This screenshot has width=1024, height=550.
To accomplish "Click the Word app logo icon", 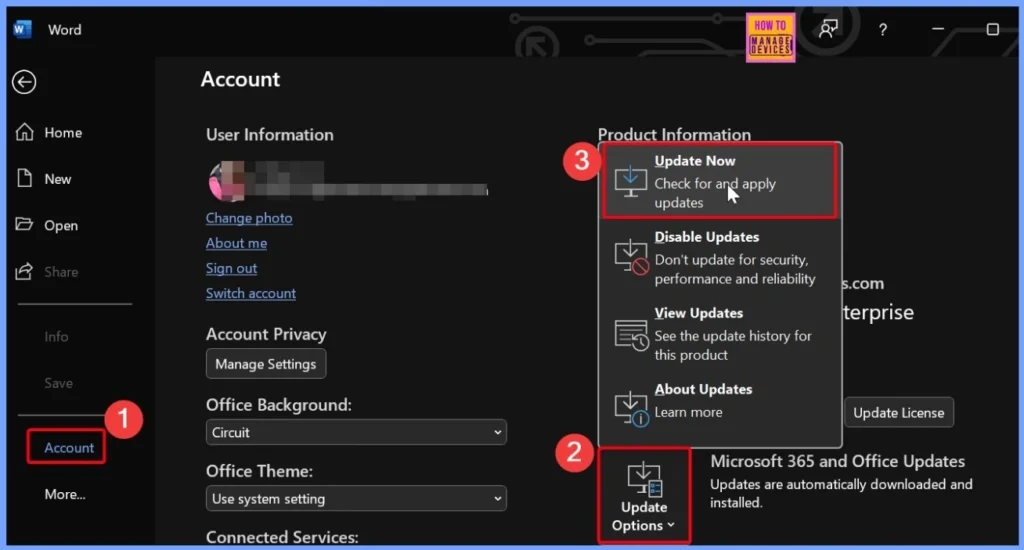I will pyautogui.click(x=22, y=29).
